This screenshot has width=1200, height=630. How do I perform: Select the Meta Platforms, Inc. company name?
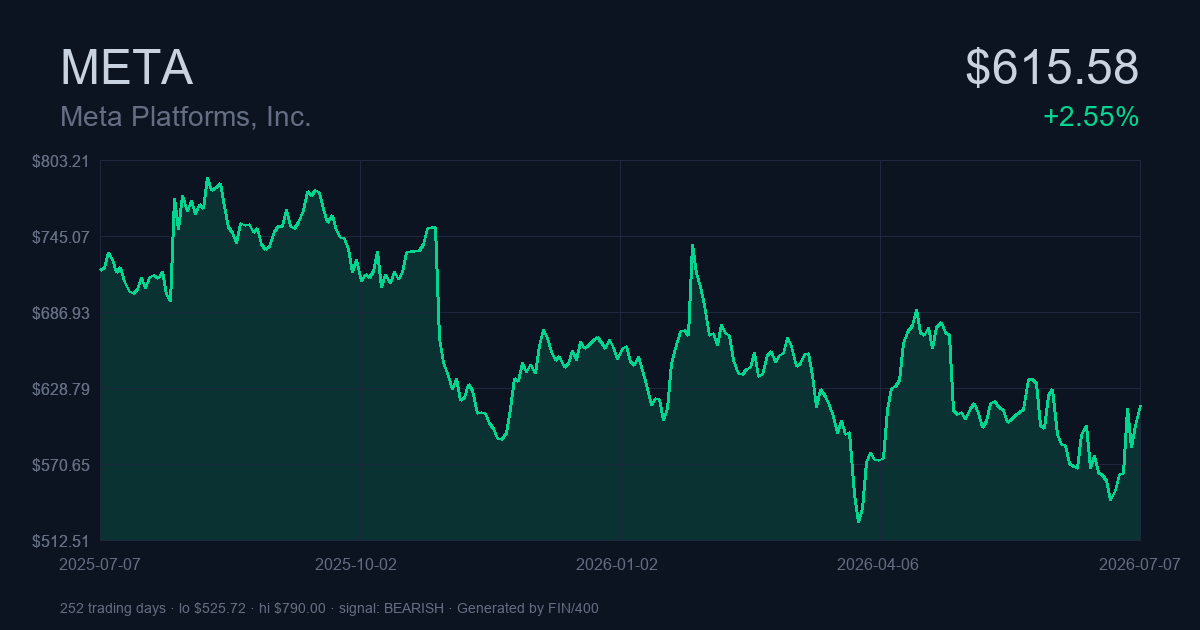click(x=186, y=117)
